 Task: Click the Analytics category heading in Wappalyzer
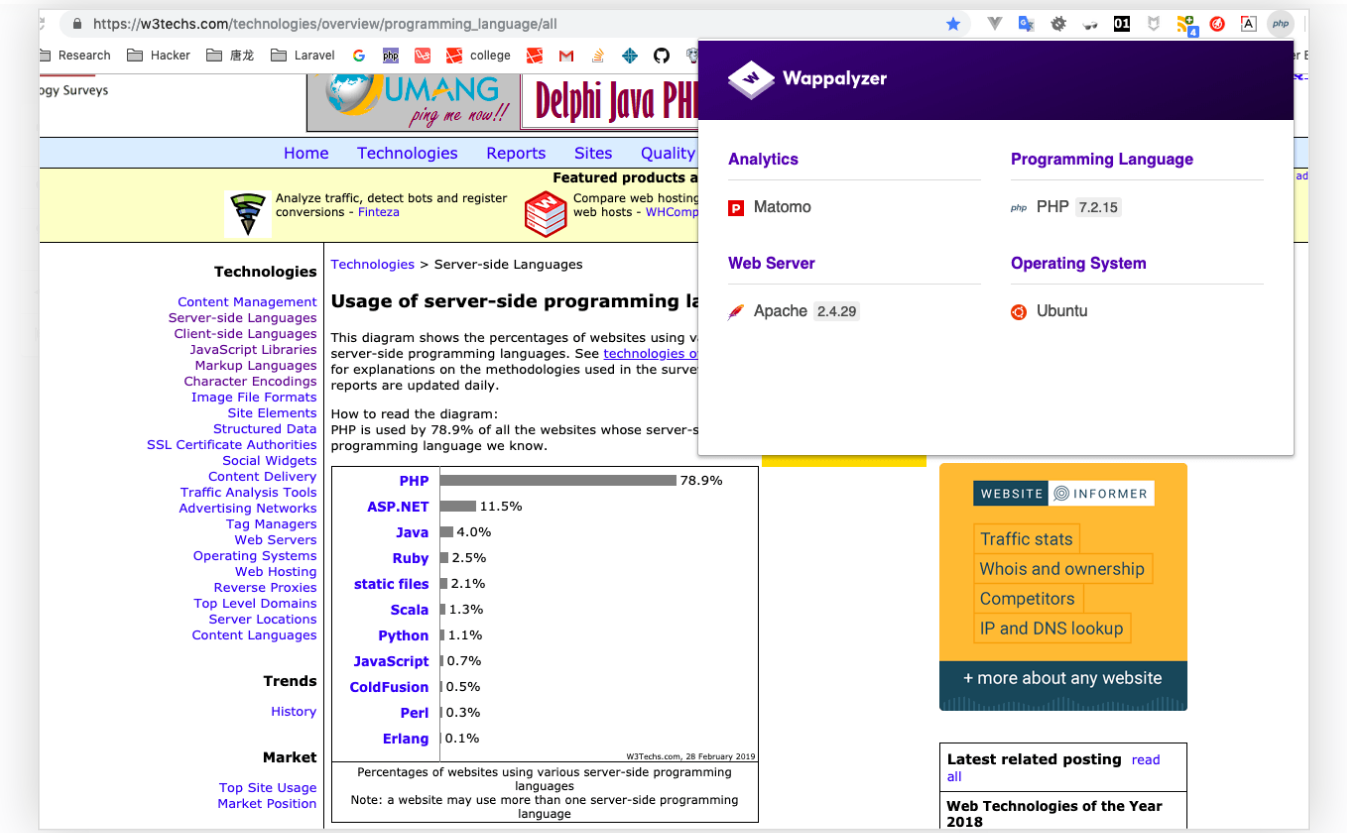click(763, 159)
